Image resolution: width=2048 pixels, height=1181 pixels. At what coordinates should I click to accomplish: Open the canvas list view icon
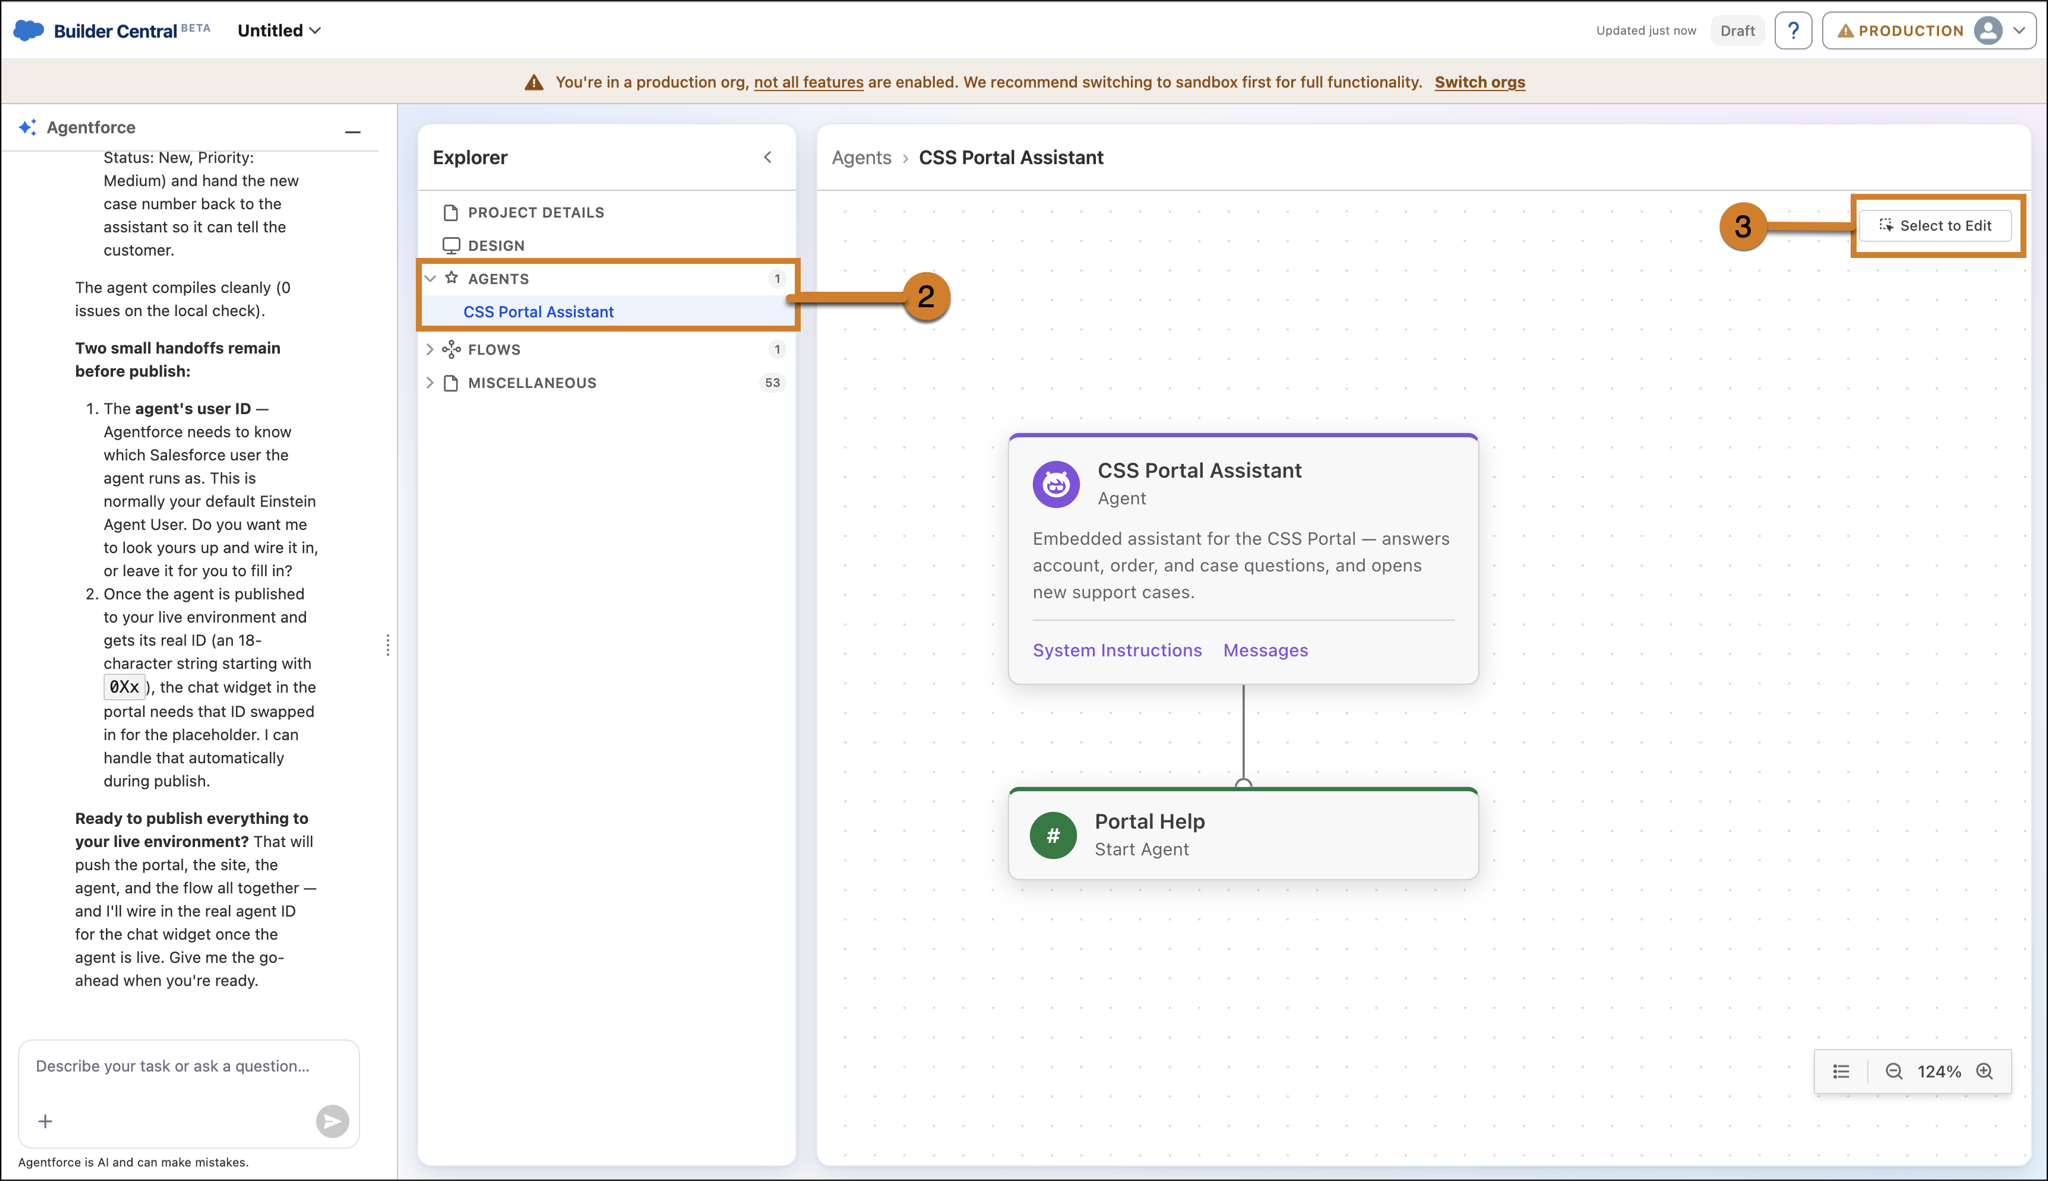pyautogui.click(x=1841, y=1071)
